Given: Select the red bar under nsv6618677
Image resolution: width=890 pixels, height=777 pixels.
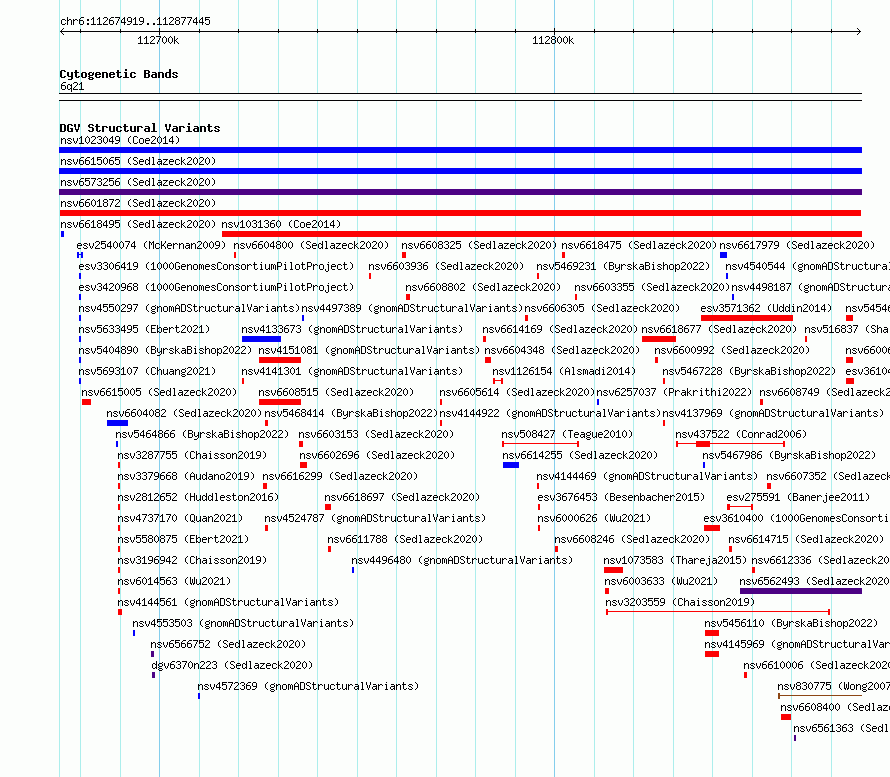Looking at the screenshot, I should pos(659,339).
